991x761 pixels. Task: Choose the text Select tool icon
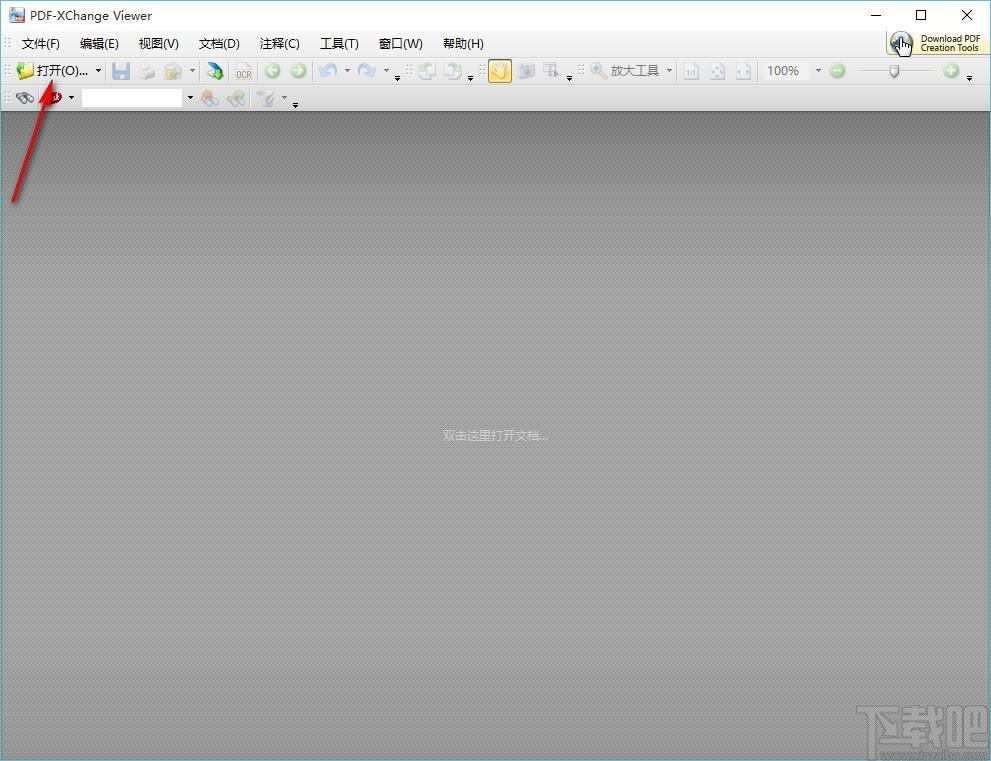552,71
